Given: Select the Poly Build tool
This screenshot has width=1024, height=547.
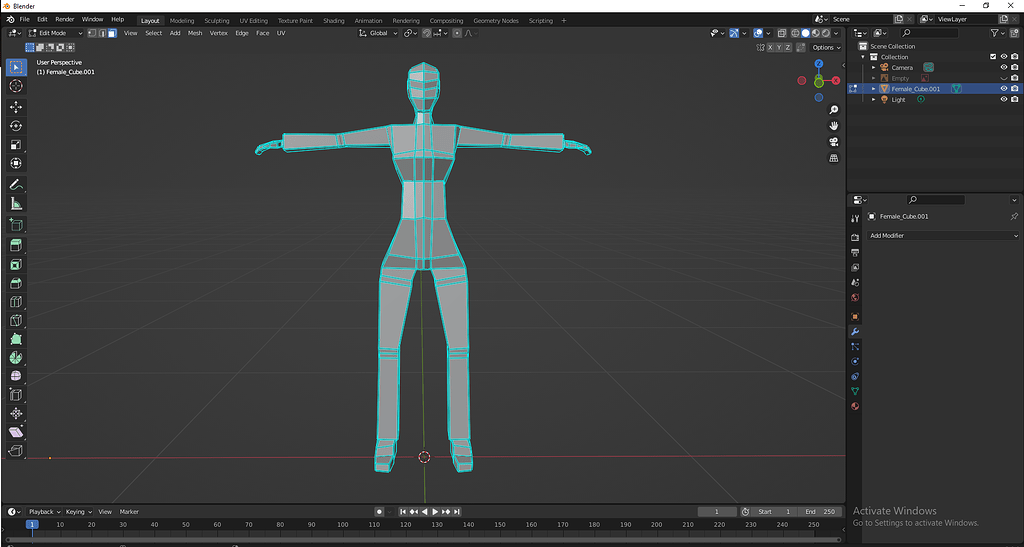Looking at the screenshot, I should click(16, 339).
